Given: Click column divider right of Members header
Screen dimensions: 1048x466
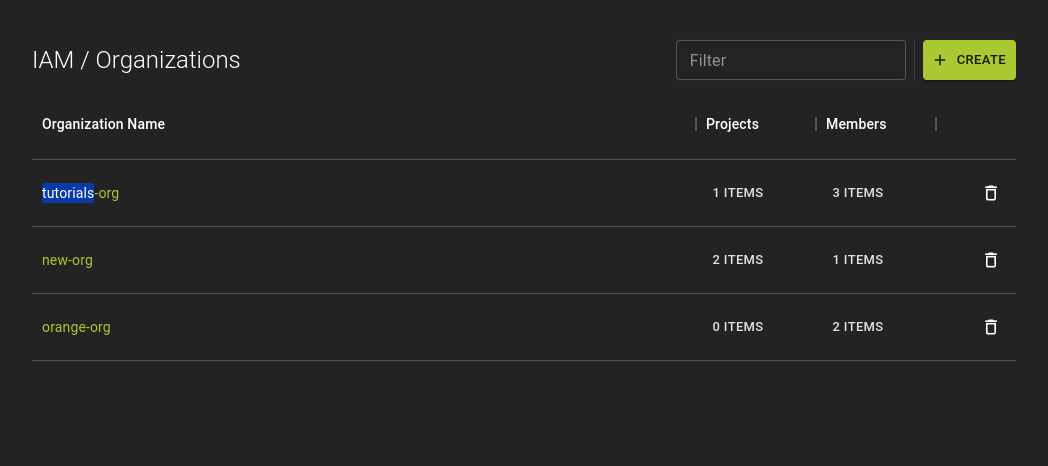Looking at the screenshot, I should tap(936, 124).
